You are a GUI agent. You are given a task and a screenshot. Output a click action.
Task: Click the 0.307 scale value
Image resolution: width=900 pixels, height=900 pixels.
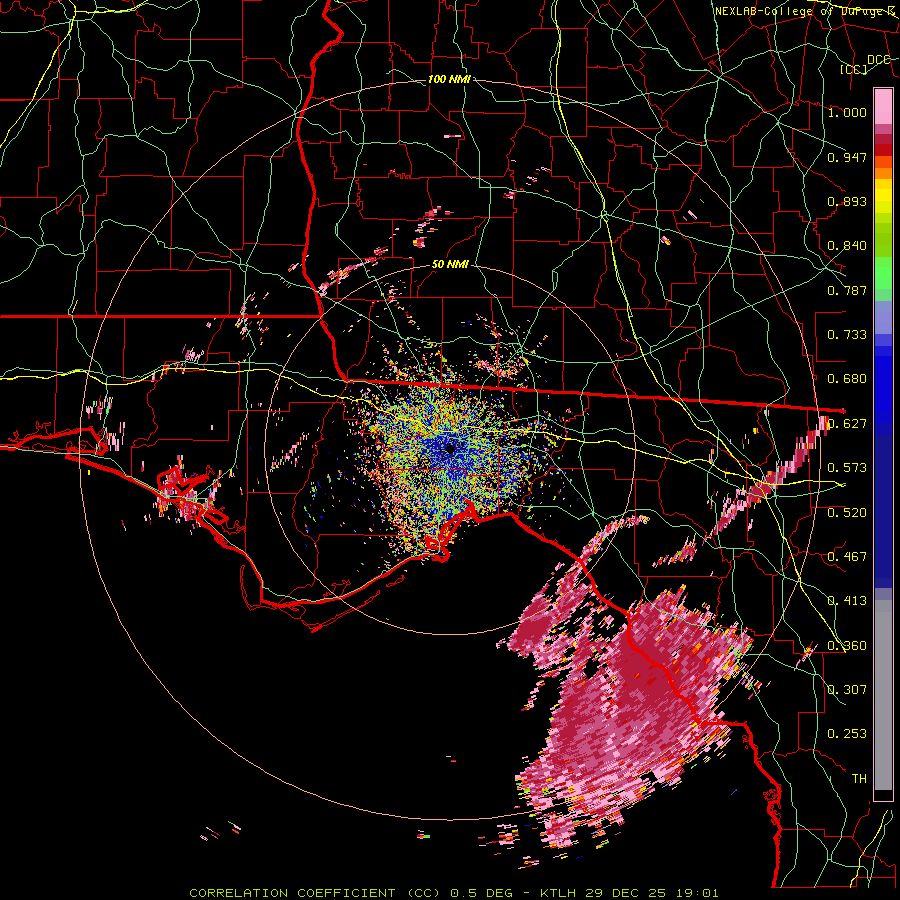coord(847,690)
